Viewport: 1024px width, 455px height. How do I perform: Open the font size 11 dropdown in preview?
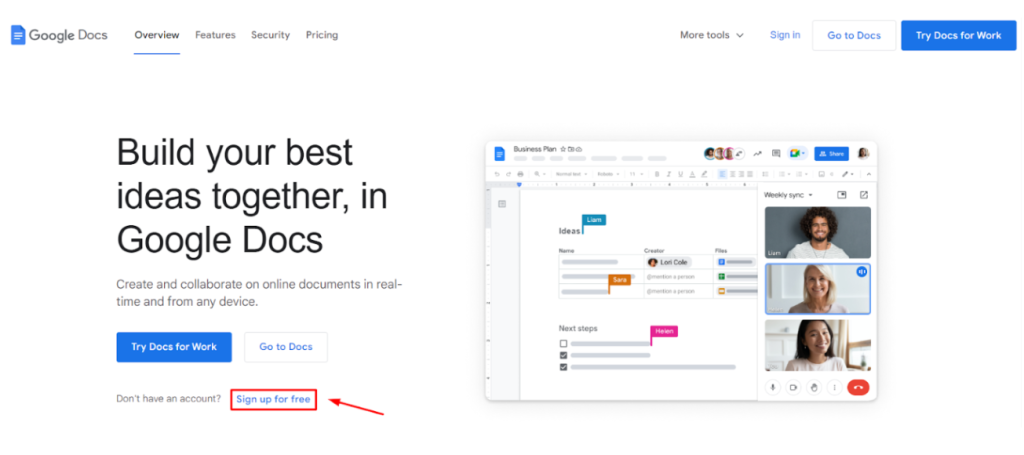point(636,174)
